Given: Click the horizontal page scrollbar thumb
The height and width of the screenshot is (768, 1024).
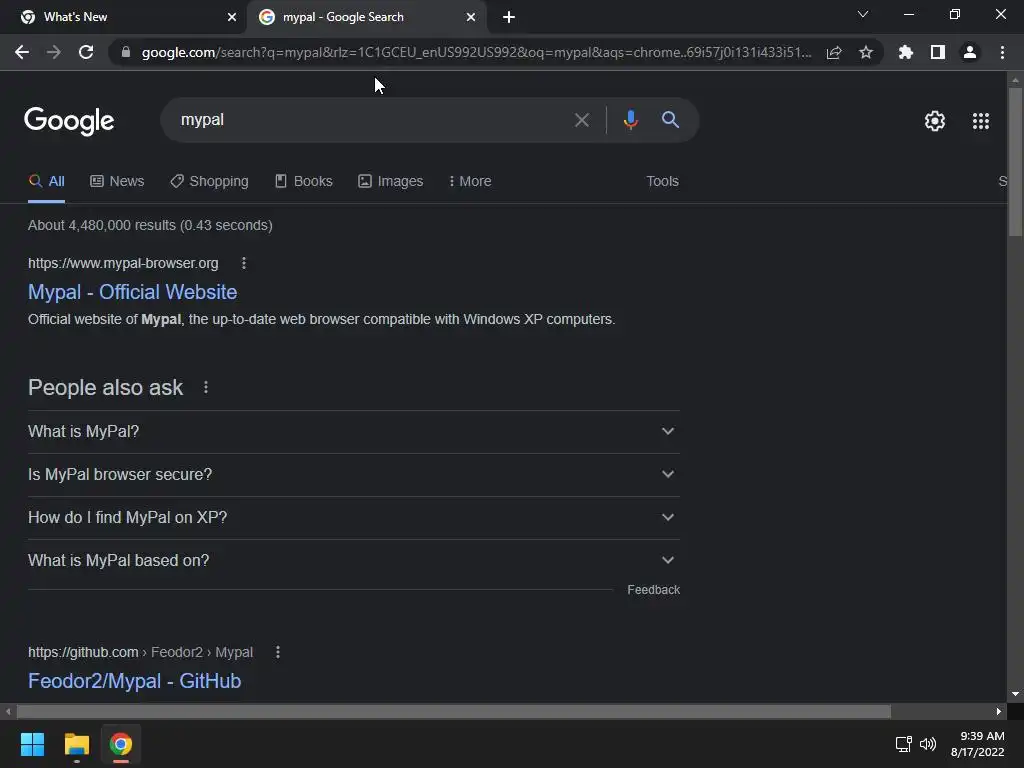Looking at the screenshot, I should pyautogui.click(x=454, y=711).
